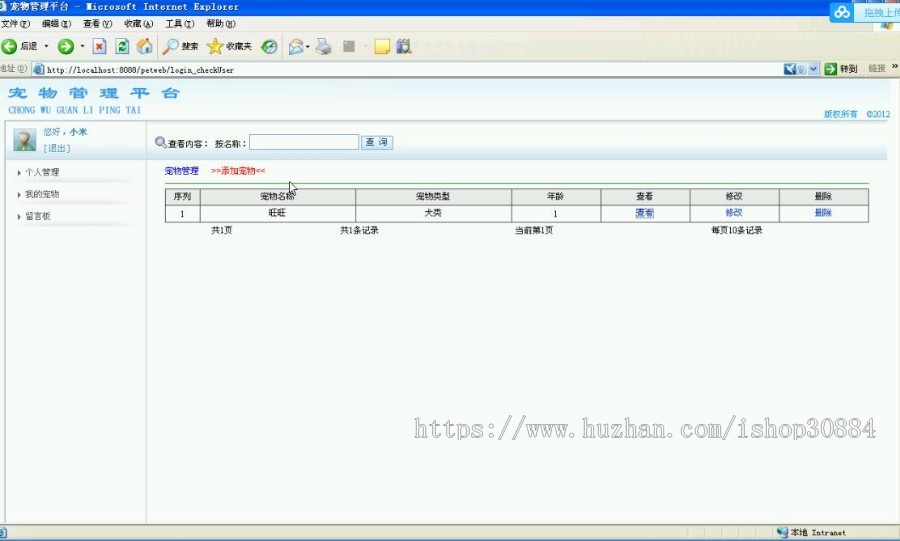Open the Forward button dropdown arrow

click(82, 46)
